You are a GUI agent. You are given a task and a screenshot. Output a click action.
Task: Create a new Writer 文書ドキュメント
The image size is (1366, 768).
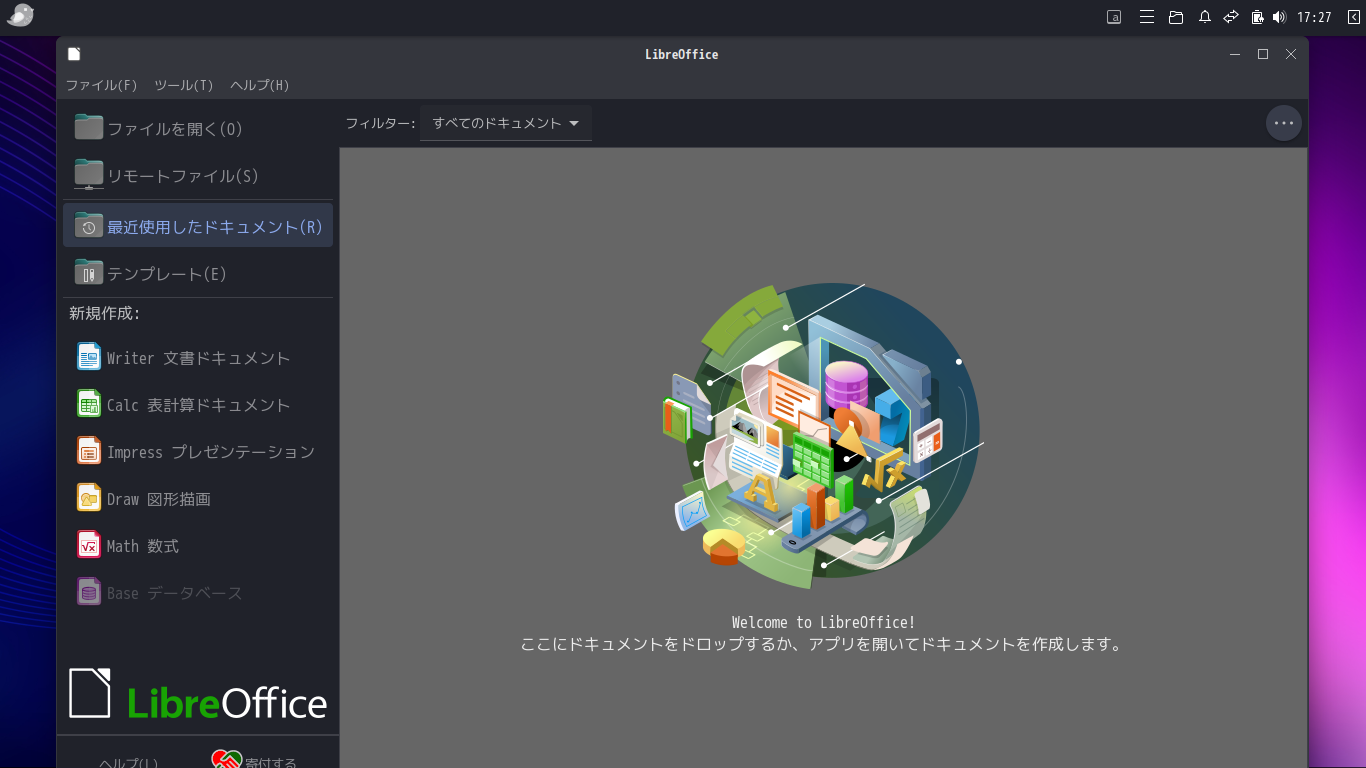click(x=198, y=357)
